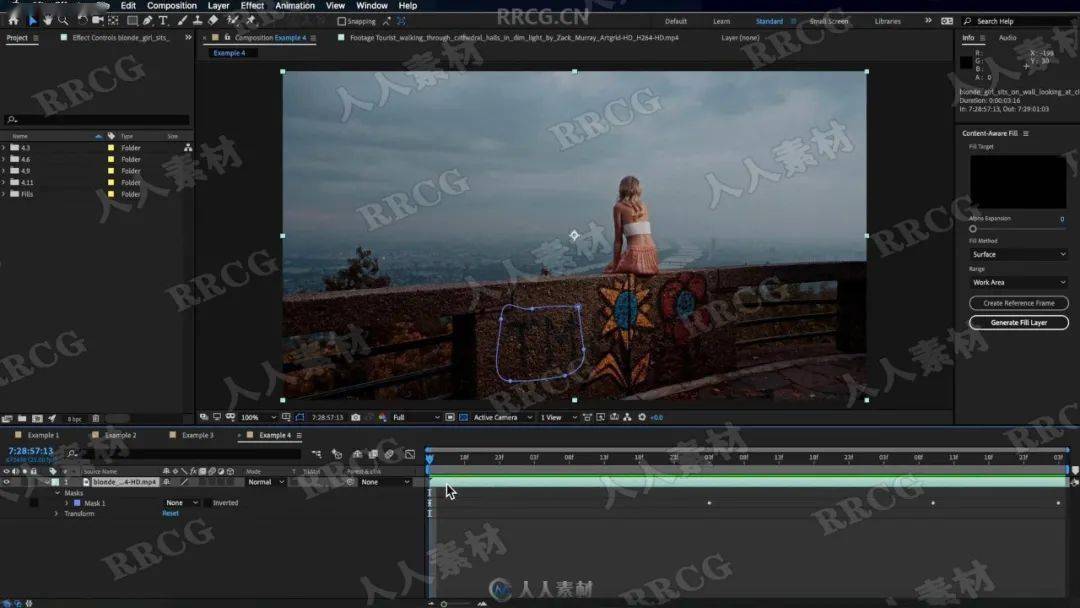Click Create Reference Frame button
This screenshot has height=608, width=1080.
[1018, 303]
